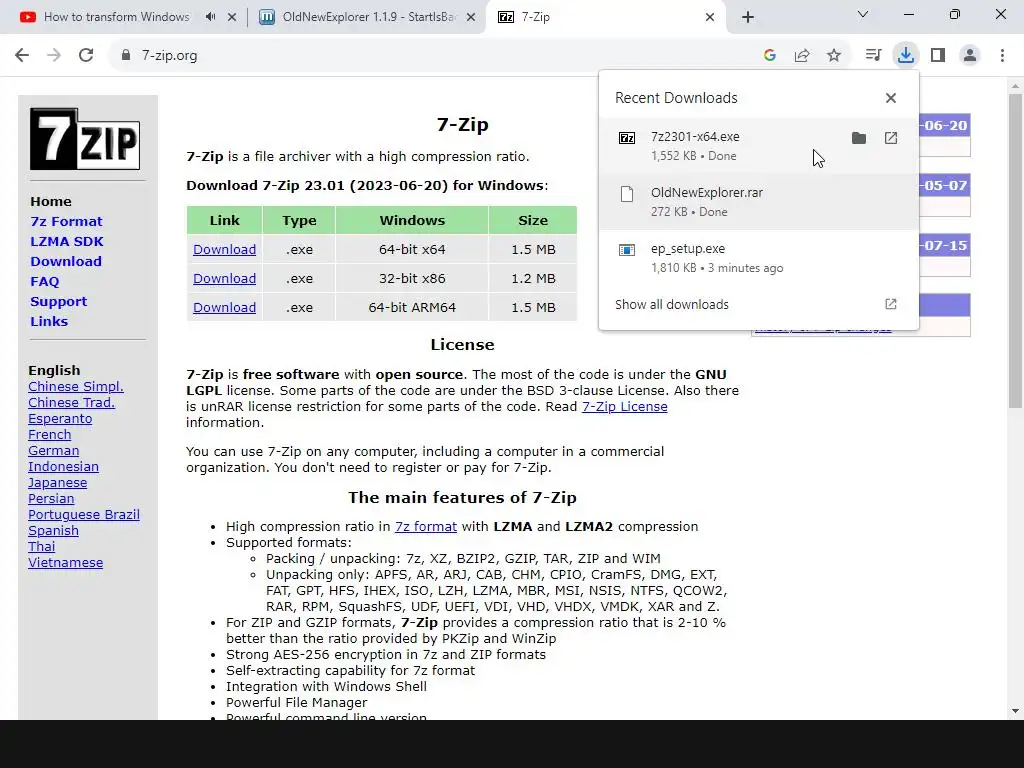Close the OldNewExplorer tab

(x=471, y=17)
